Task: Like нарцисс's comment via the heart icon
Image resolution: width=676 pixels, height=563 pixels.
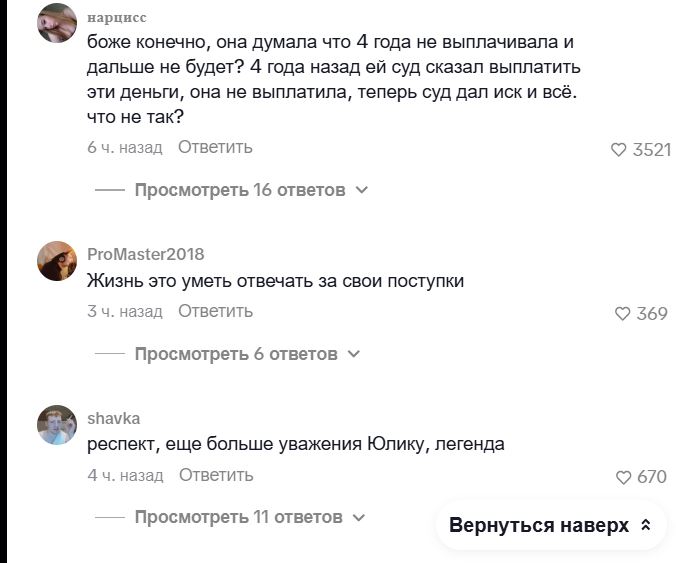Action: 618,150
